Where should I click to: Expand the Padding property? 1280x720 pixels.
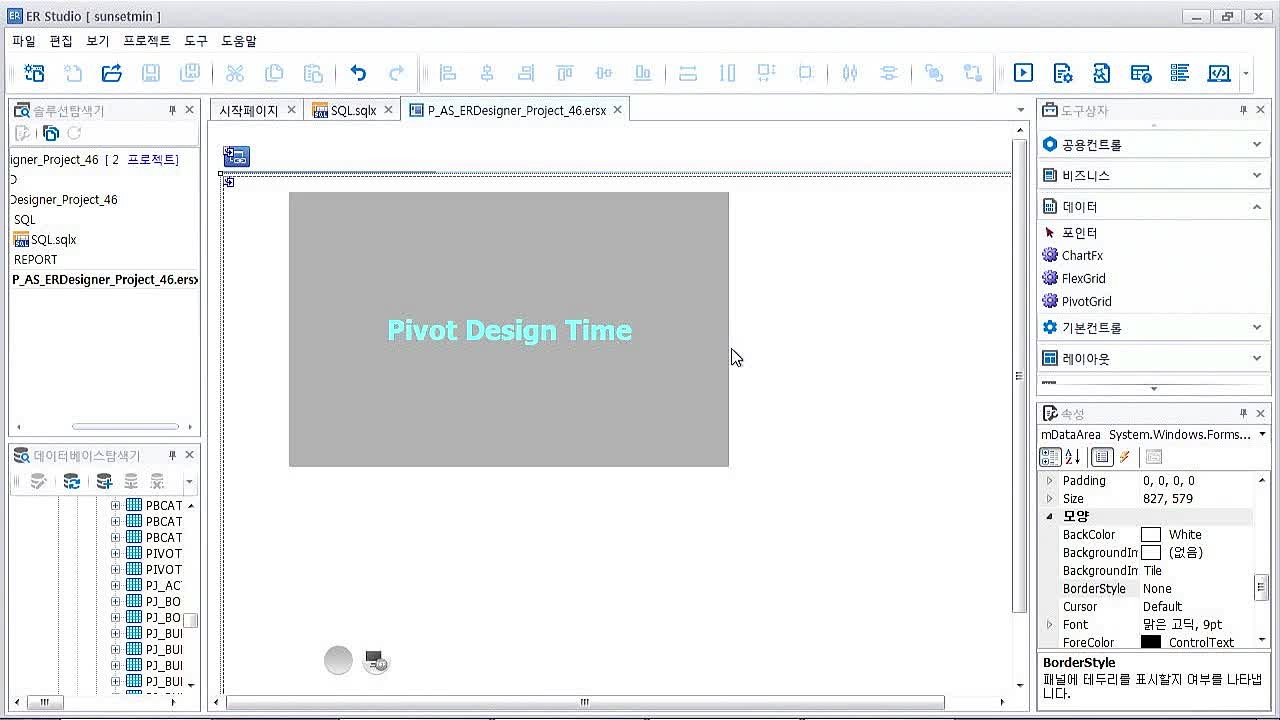point(1049,481)
